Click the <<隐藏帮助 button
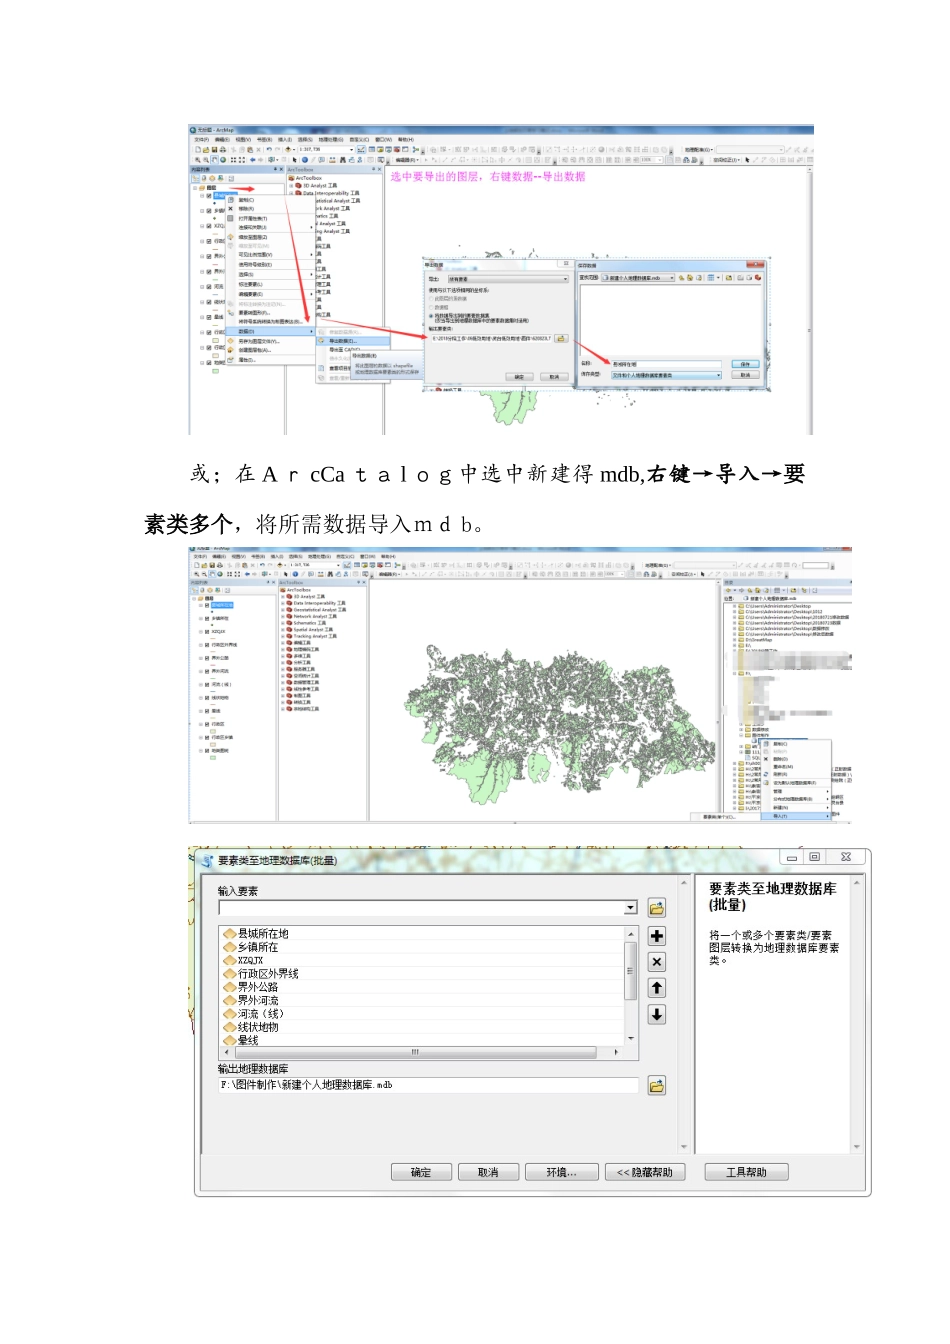This screenshot has height=1344, width=950. pos(645,1172)
